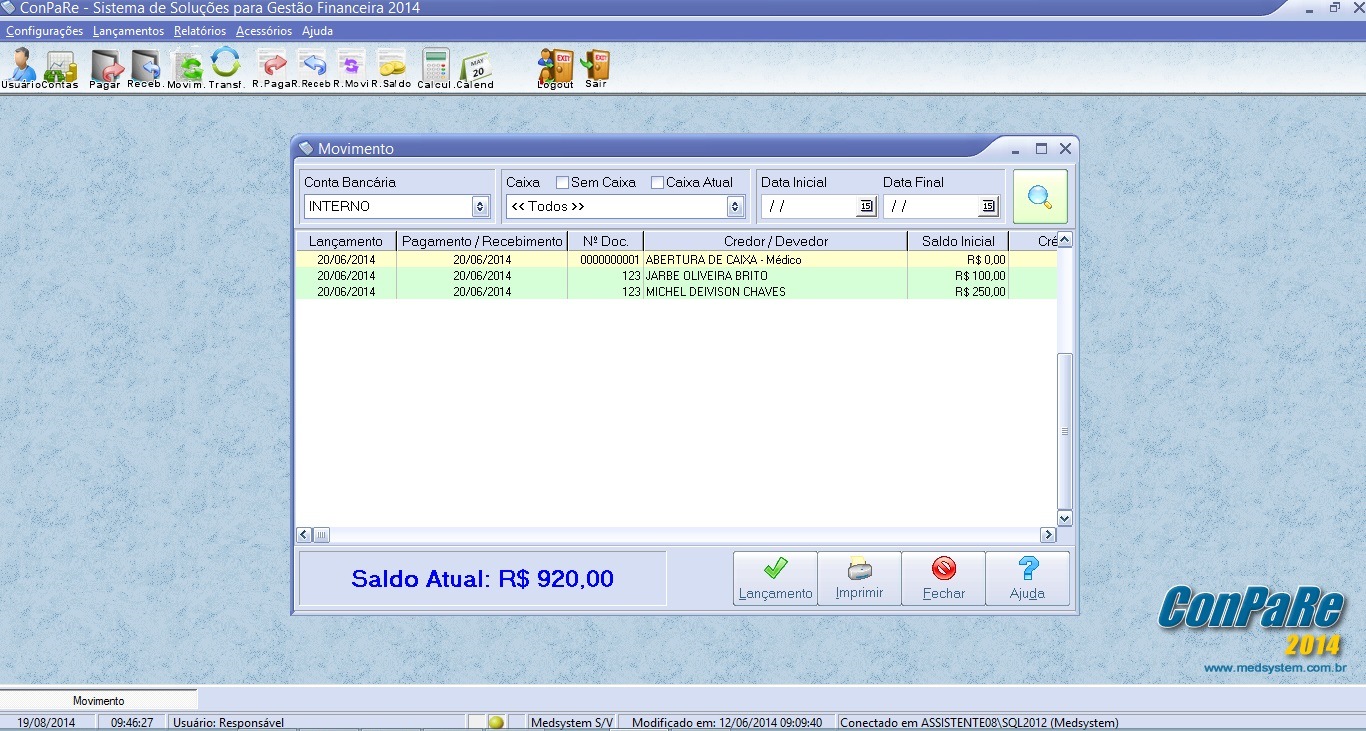Sort by Credor / Devedor column header
The width and height of the screenshot is (1366, 731).
[x=776, y=241]
